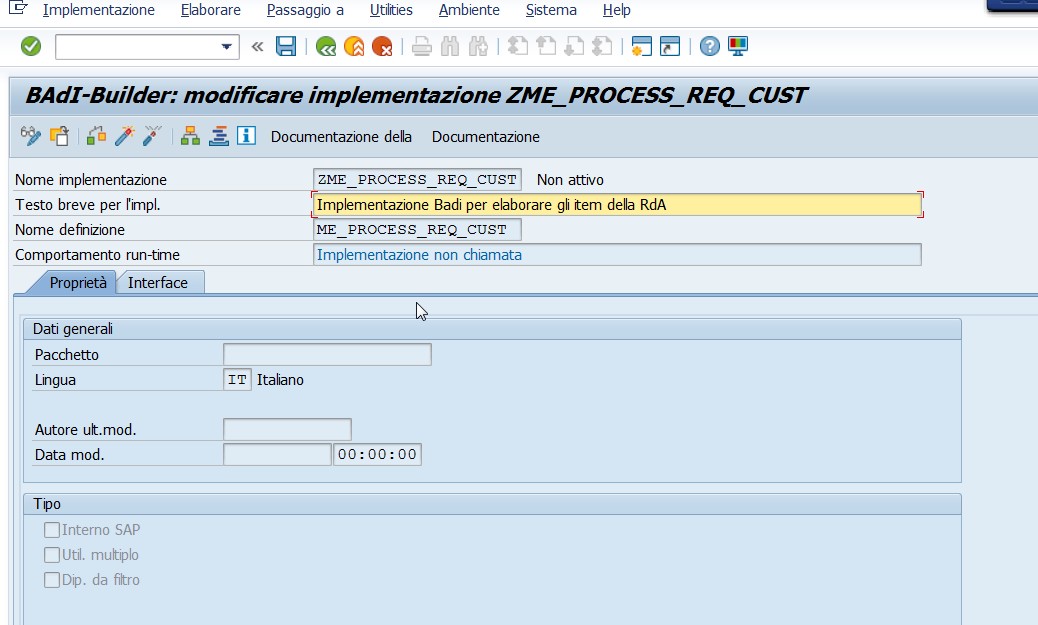Open the Ambiente menu

point(470,10)
